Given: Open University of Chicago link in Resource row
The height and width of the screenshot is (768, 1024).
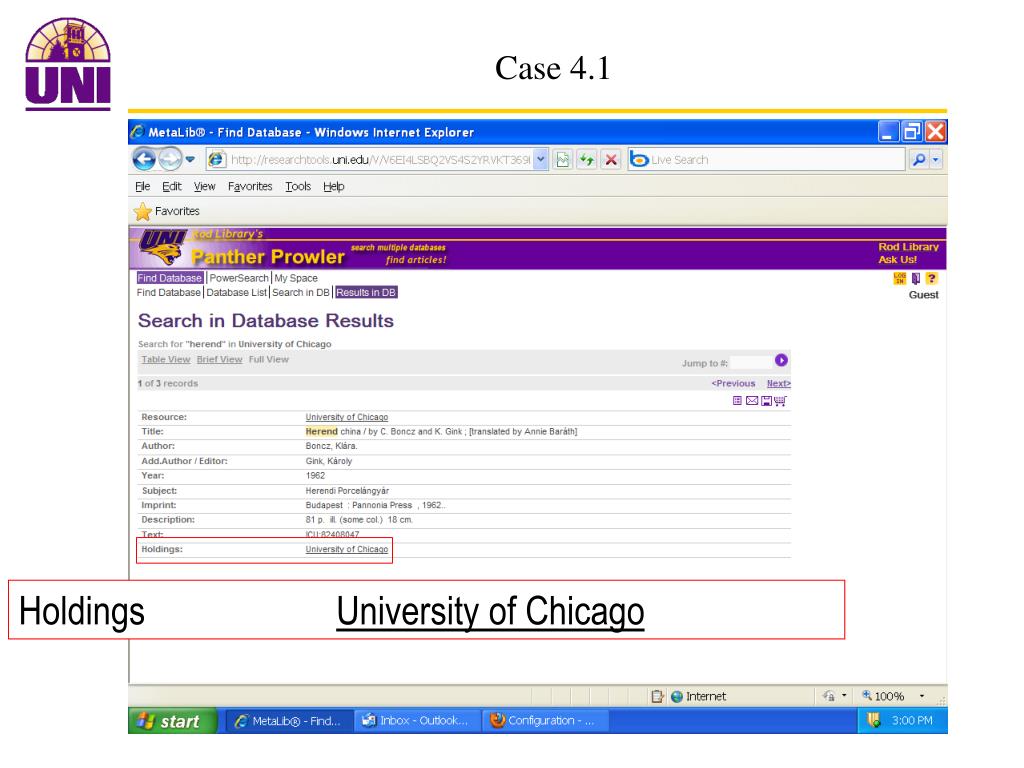Looking at the screenshot, I should 347,417.
